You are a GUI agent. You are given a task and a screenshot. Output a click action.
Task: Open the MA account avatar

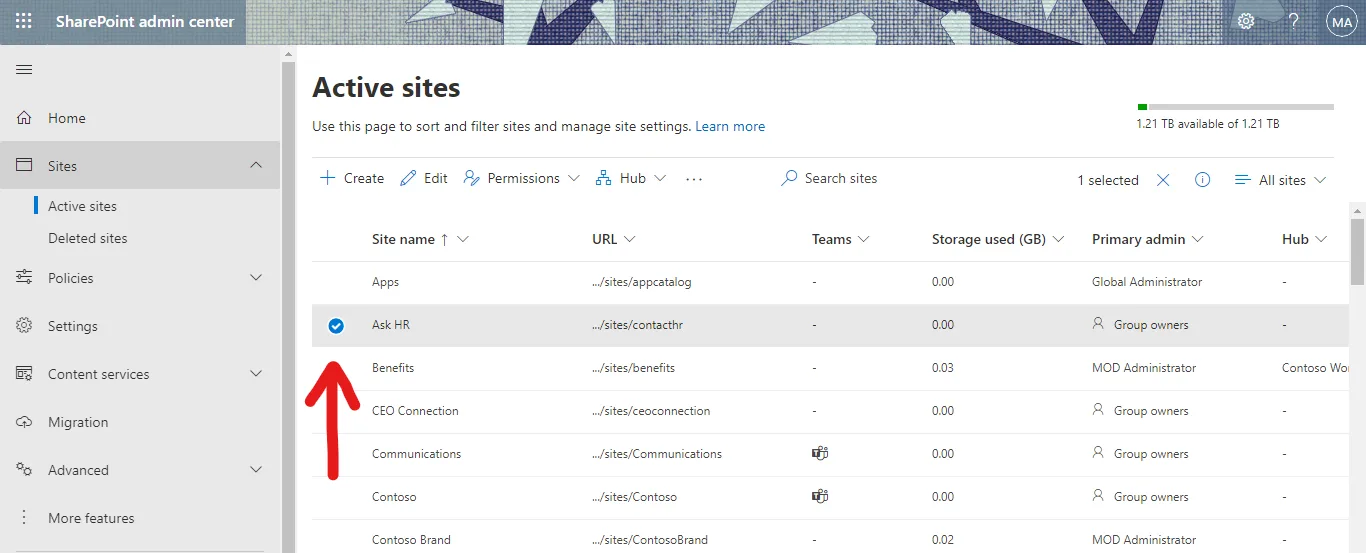click(1341, 21)
